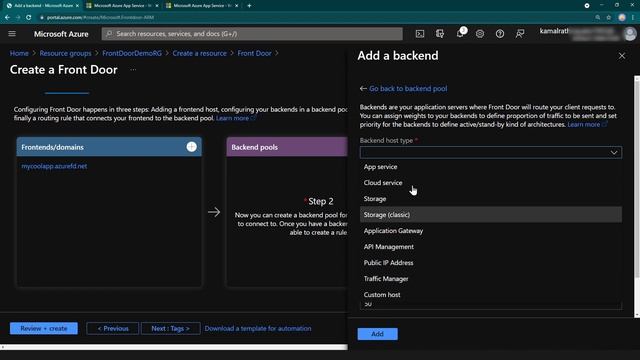Open Resource groups breadcrumb

tap(65, 53)
